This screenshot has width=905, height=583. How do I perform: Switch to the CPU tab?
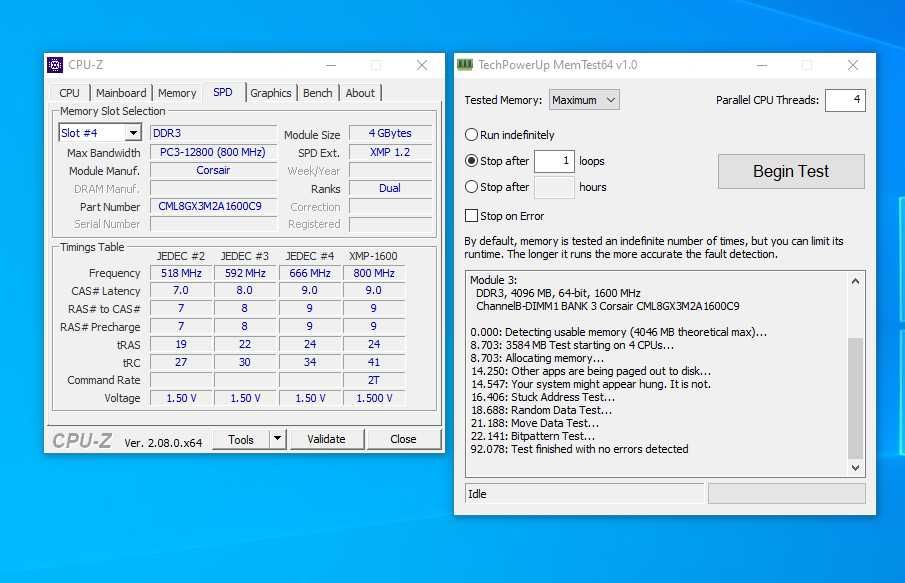point(69,93)
